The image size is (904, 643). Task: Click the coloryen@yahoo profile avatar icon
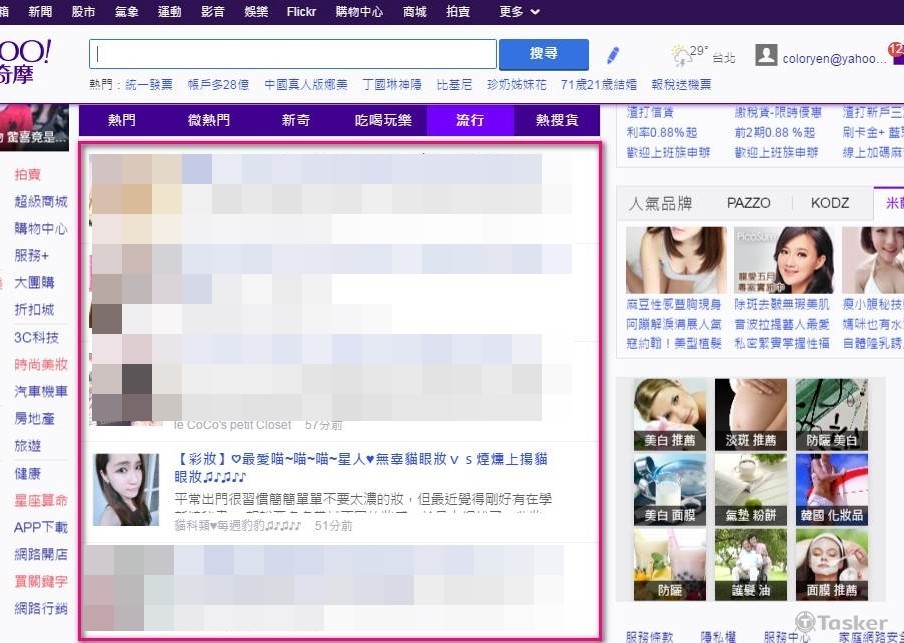tap(768, 55)
